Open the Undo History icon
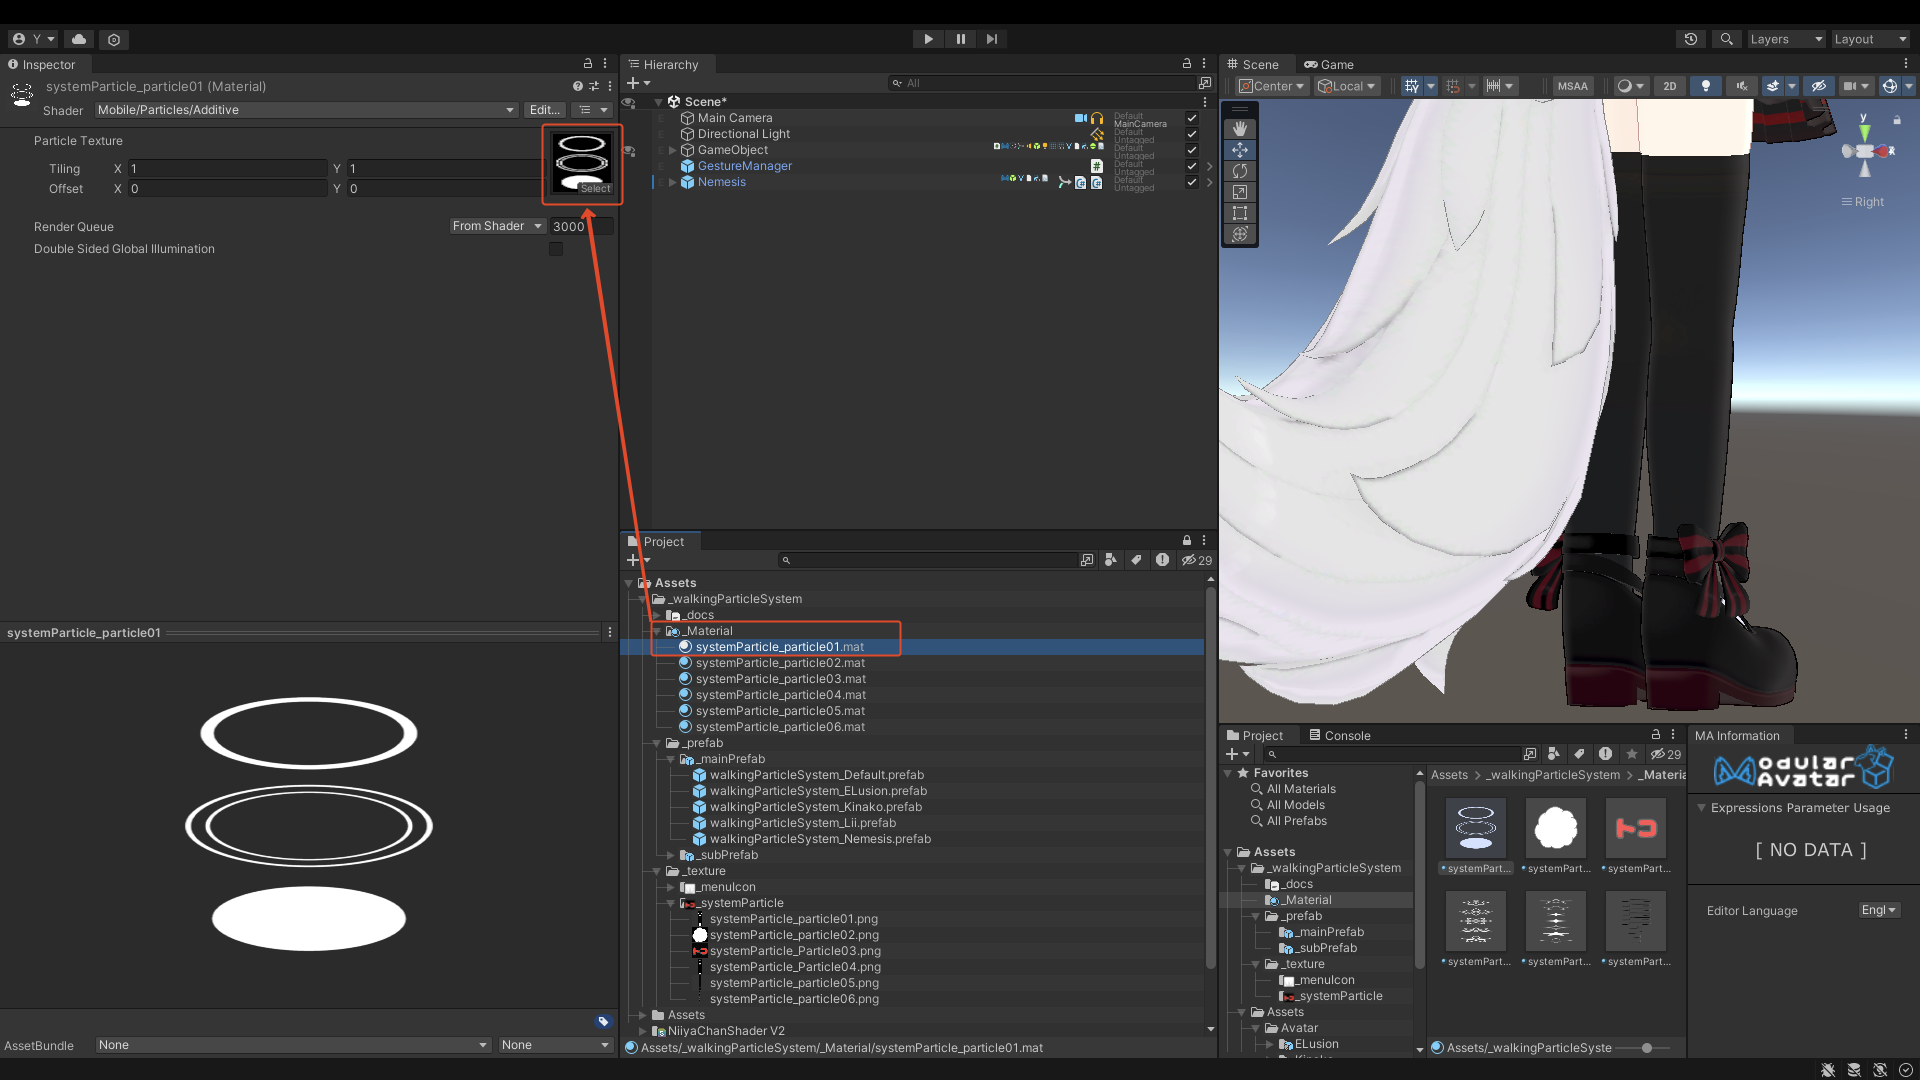Screen dimensions: 1920x1080 pos(1691,39)
